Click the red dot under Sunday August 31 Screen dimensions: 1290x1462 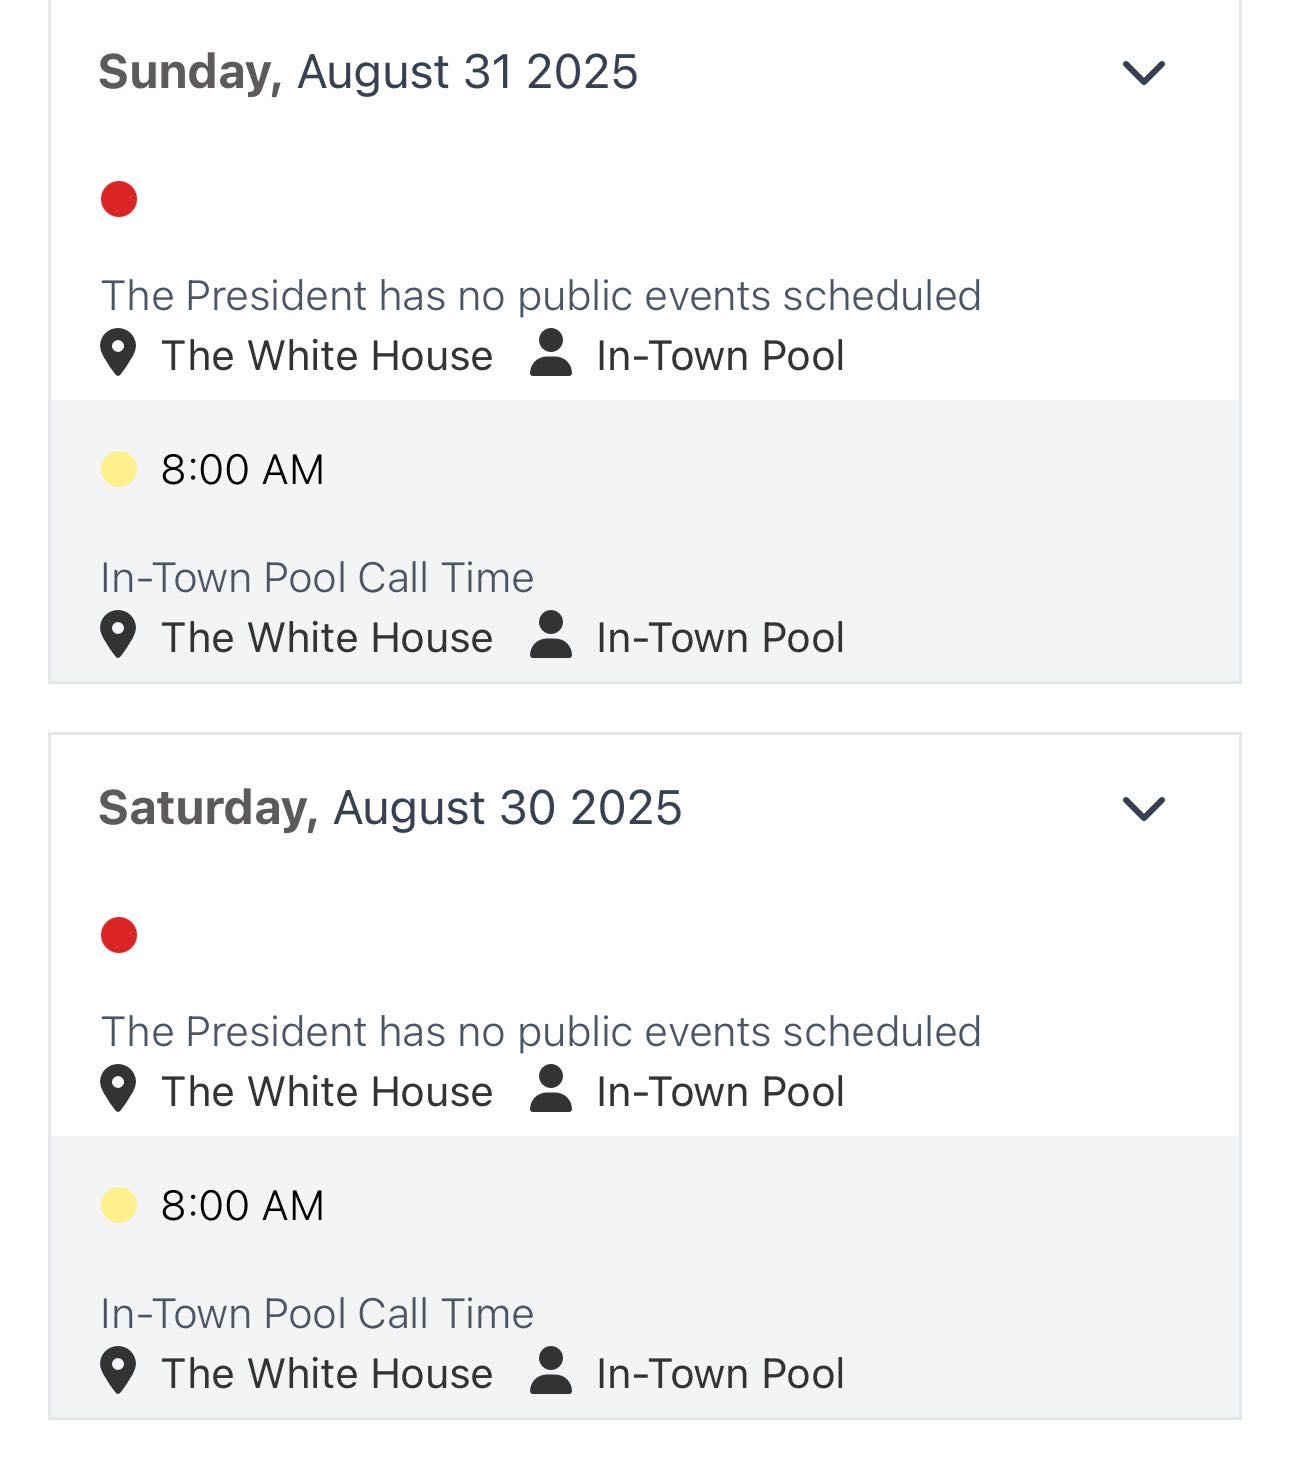click(x=119, y=199)
